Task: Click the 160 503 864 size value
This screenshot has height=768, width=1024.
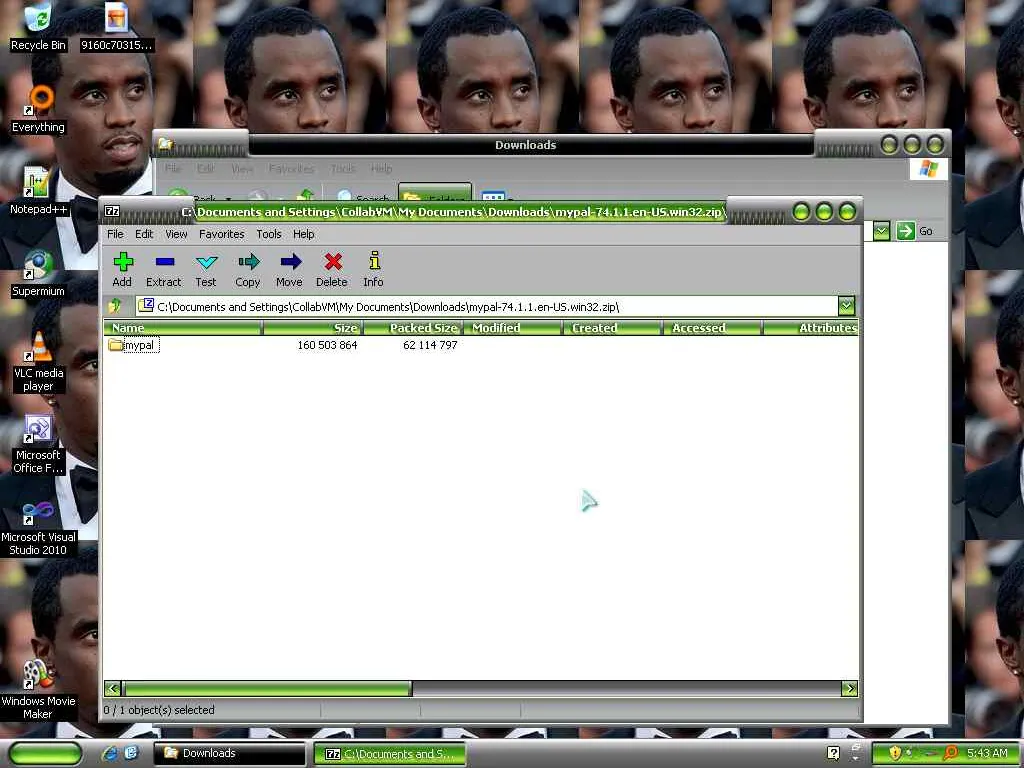Action: pos(327,345)
